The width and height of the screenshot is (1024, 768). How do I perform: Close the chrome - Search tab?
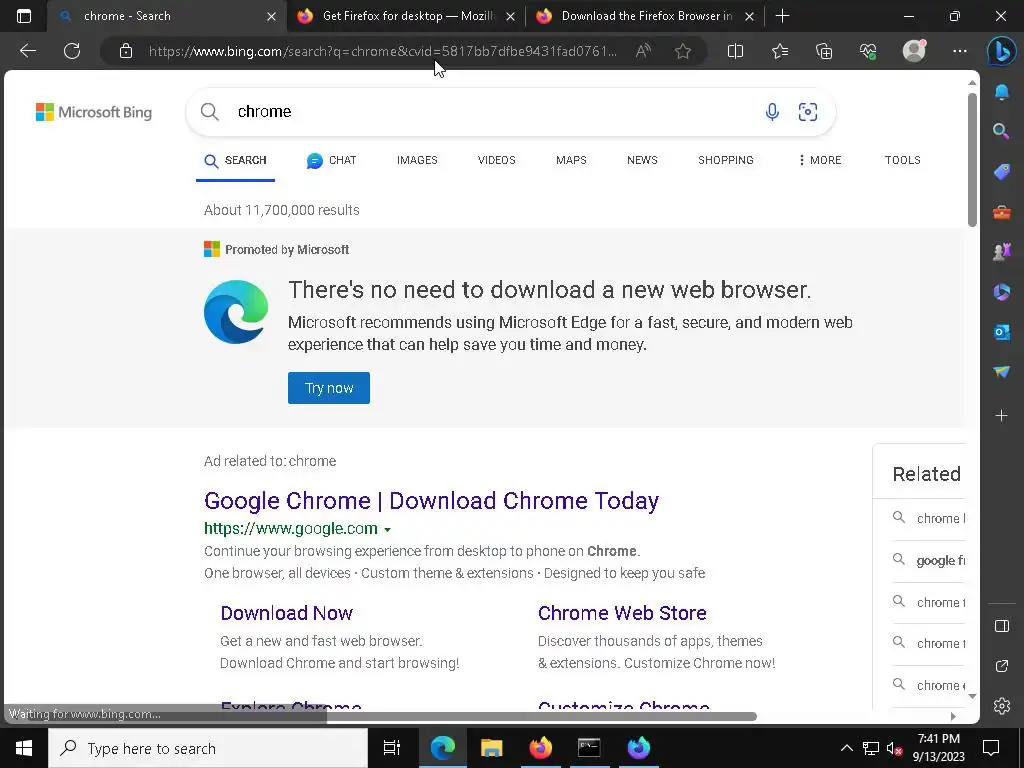[271, 16]
